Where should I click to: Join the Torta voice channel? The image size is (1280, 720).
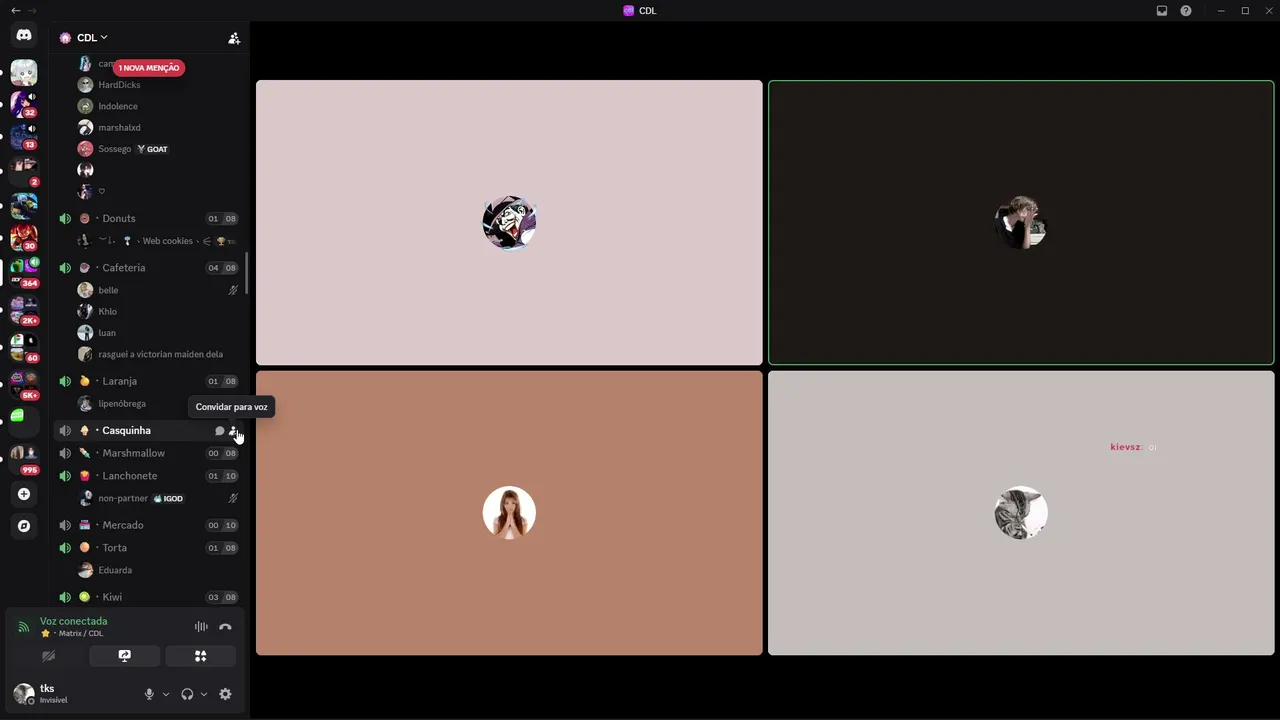click(x=147, y=548)
